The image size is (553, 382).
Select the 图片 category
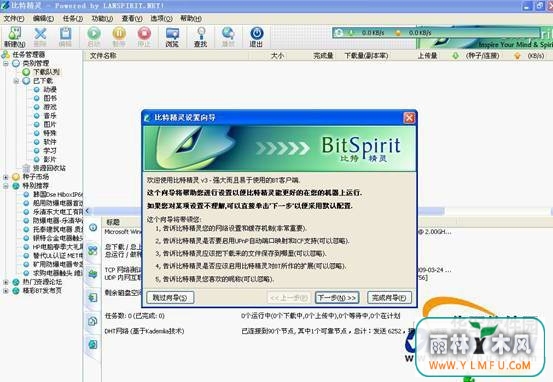50,125
